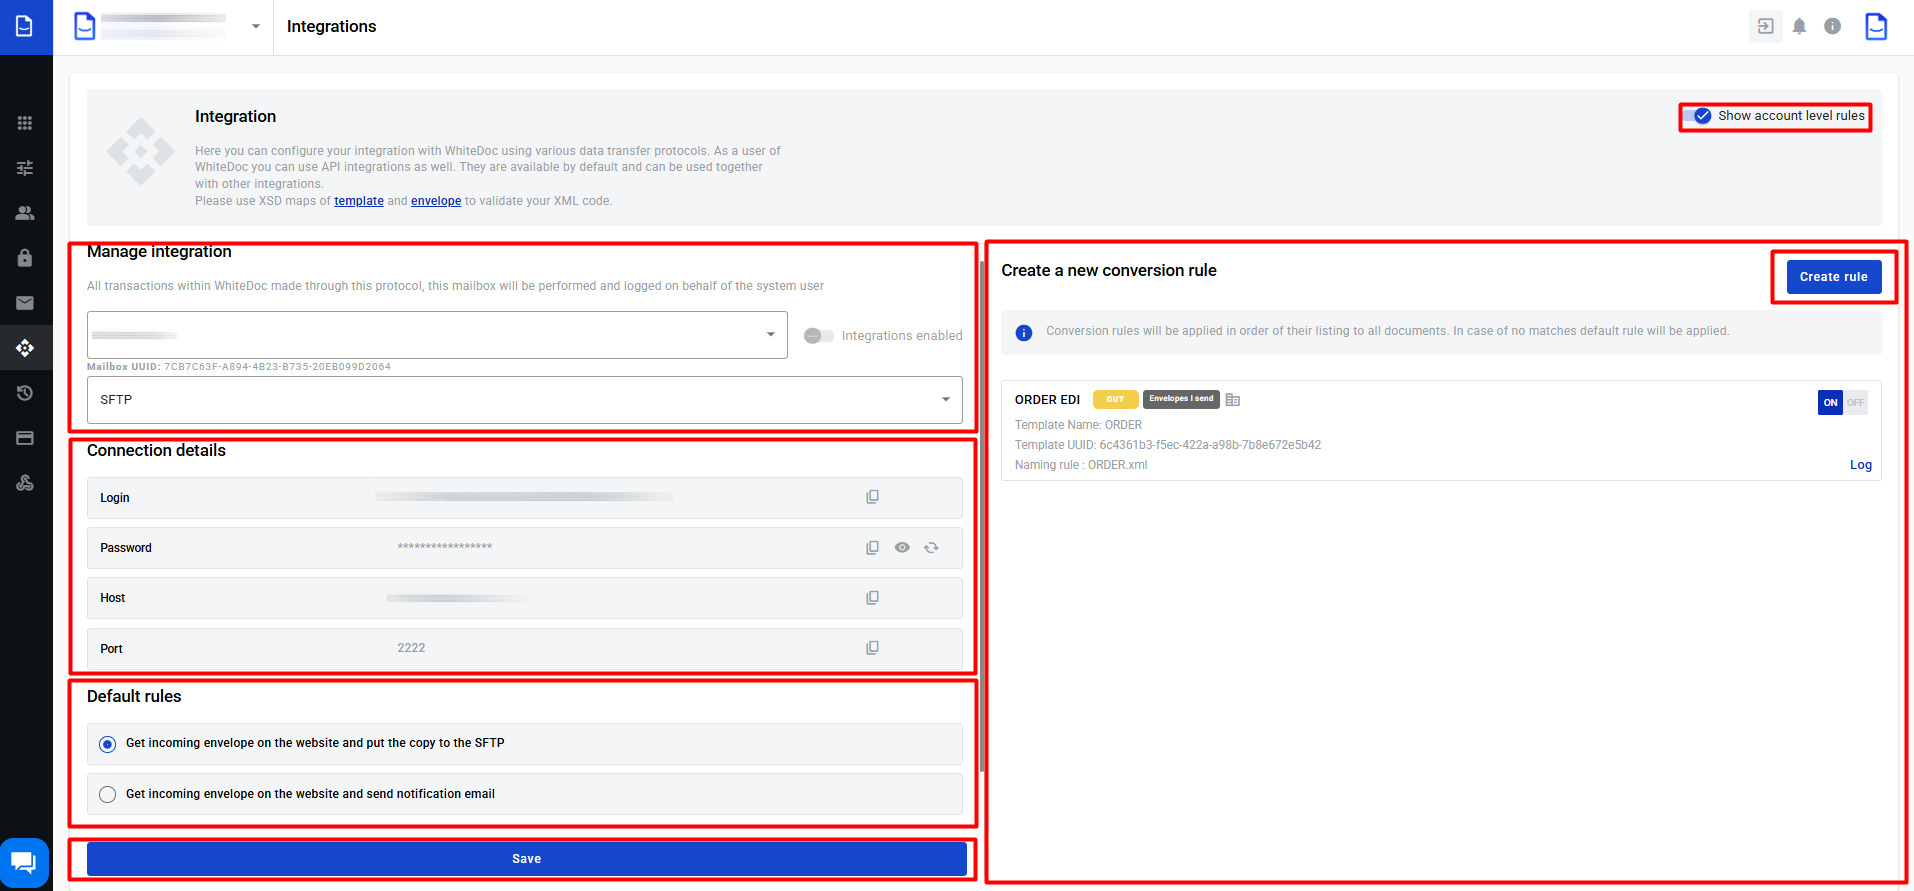This screenshot has height=891, width=1914.
Task: Switch ORDER EDI rule to OFF
Action: point(1856,402)
